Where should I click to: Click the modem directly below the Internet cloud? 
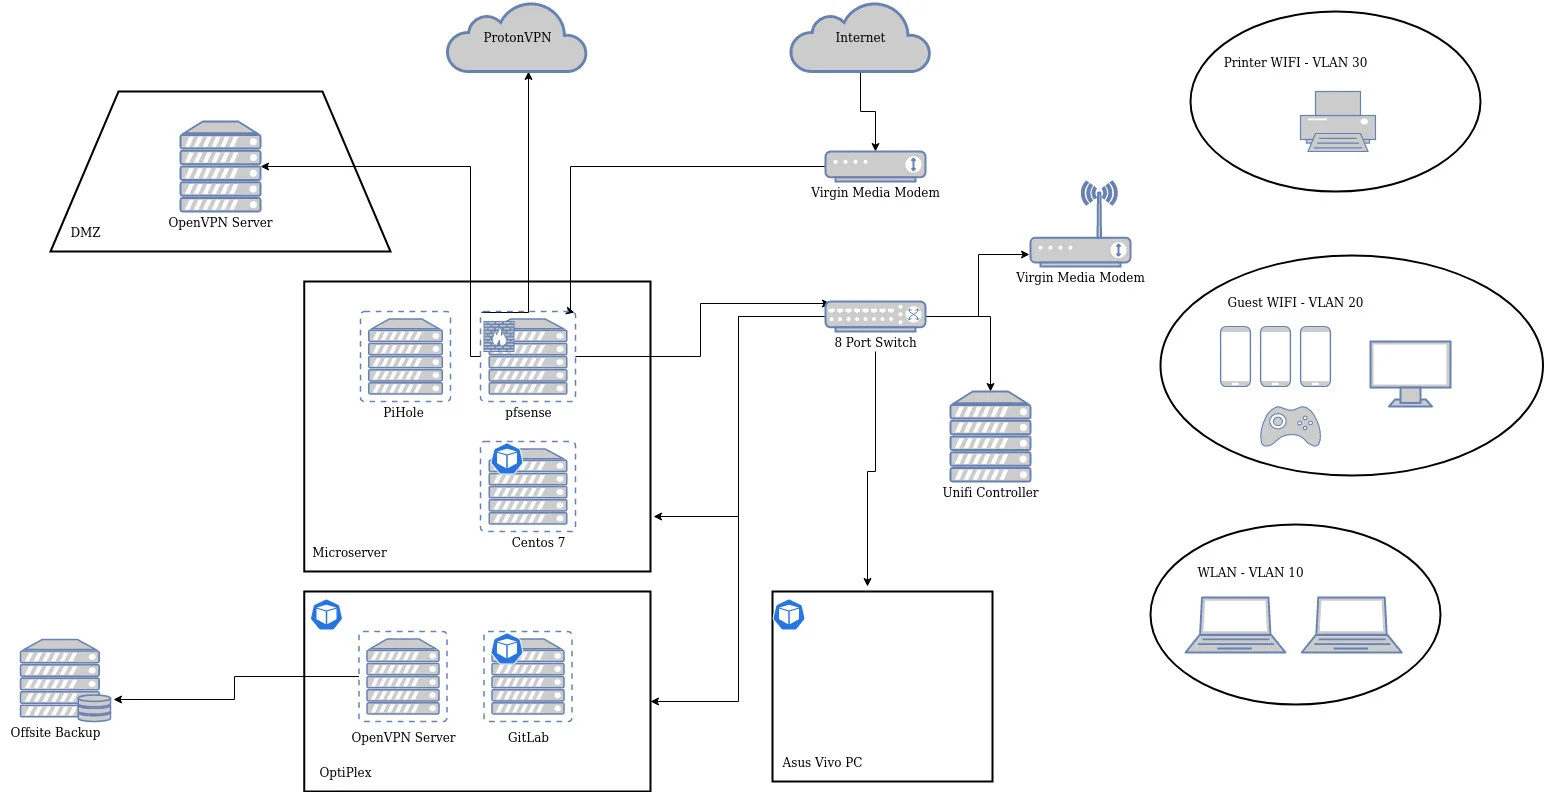(x=875, y=165)
